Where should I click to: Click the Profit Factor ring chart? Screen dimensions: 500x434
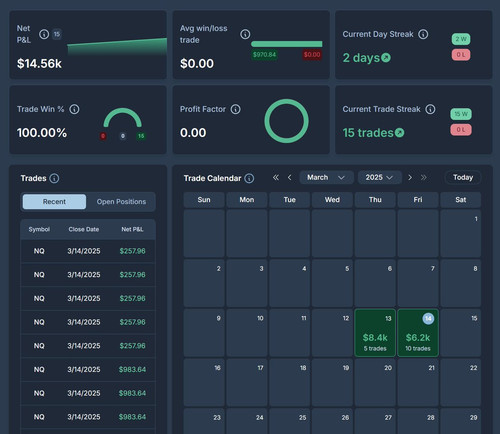(x=286, y=121)
